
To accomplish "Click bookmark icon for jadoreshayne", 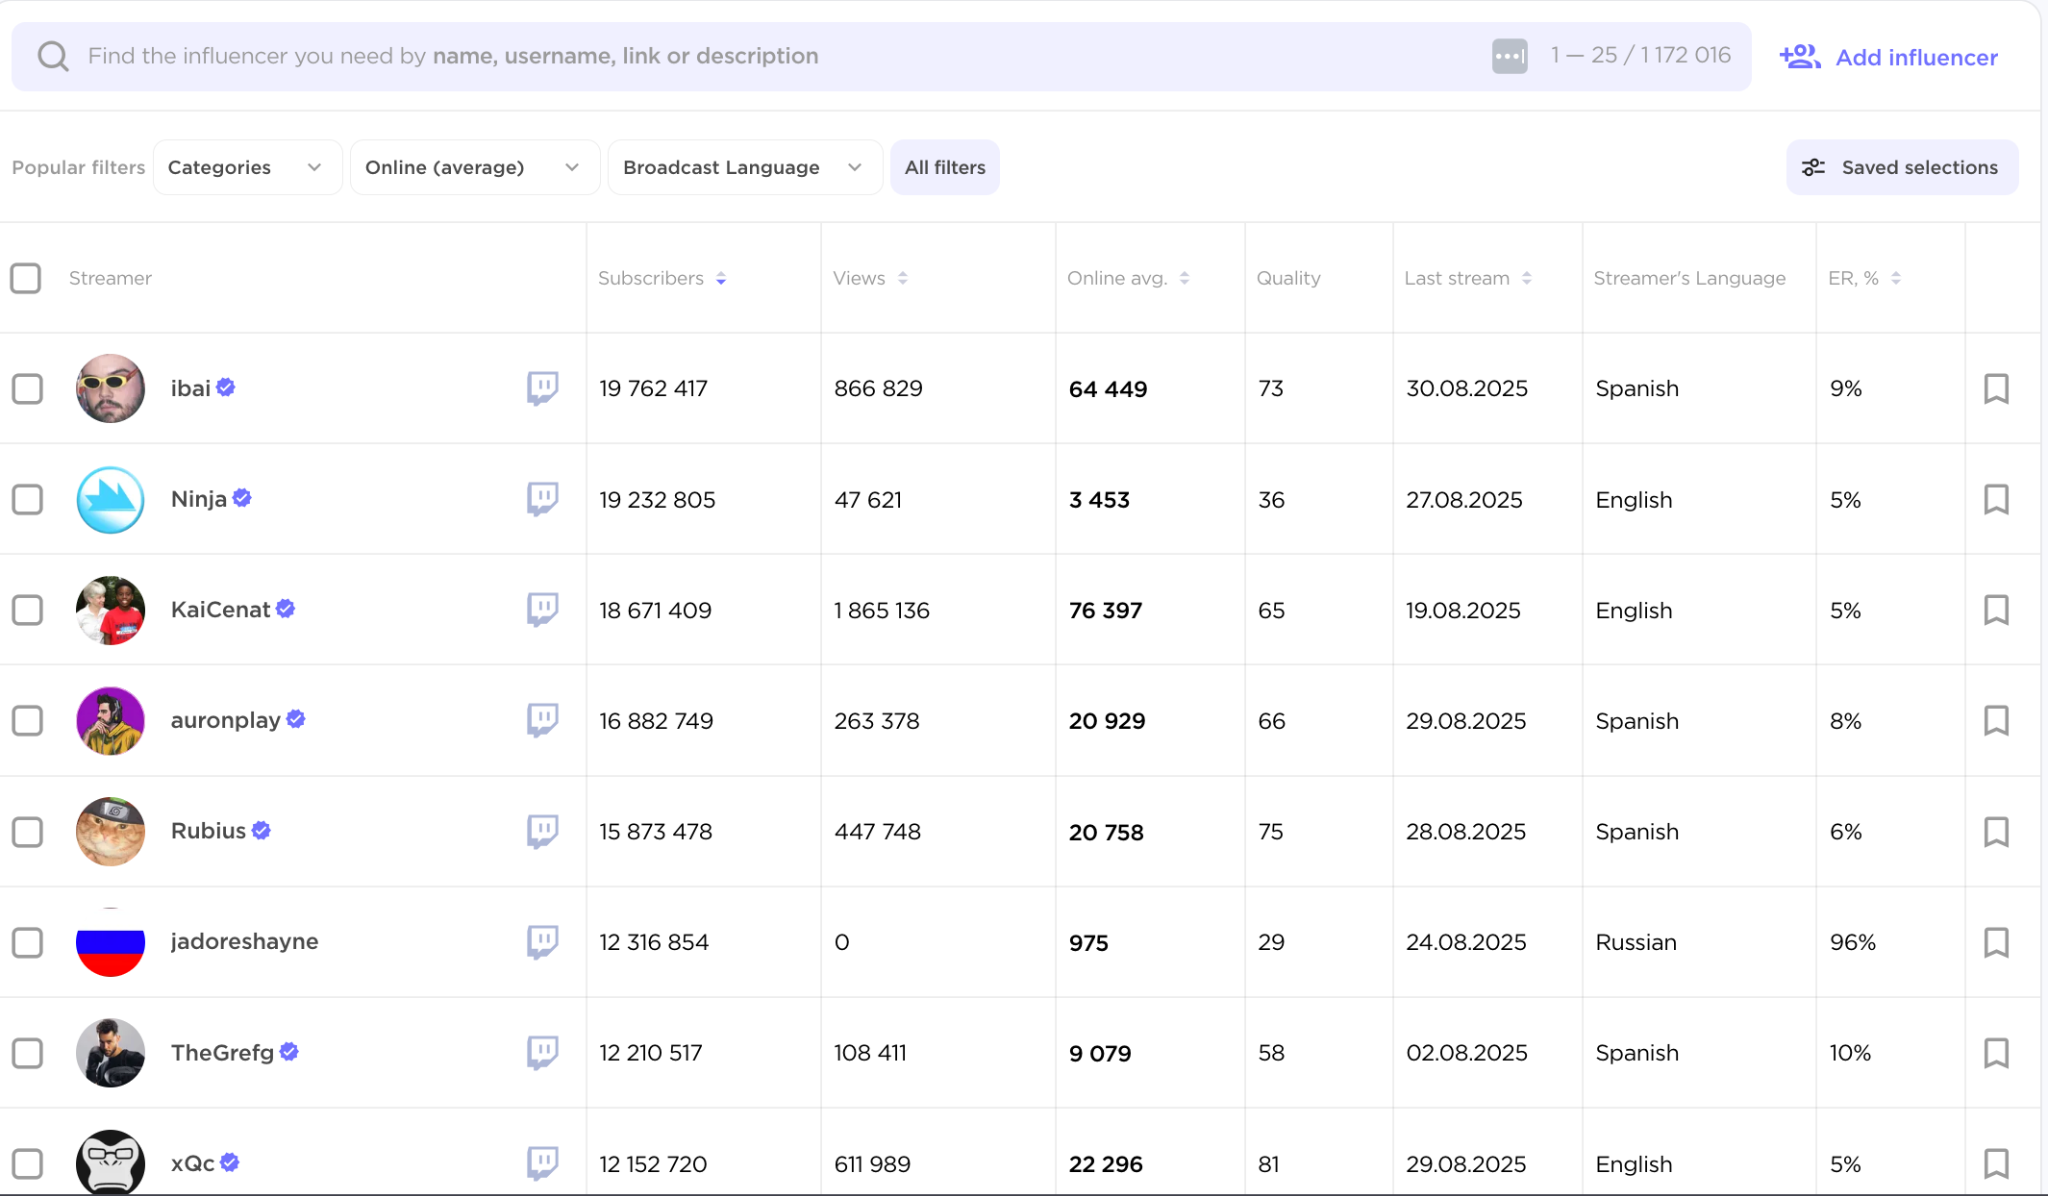I will pyautogui.click(x=1995, y=942).
